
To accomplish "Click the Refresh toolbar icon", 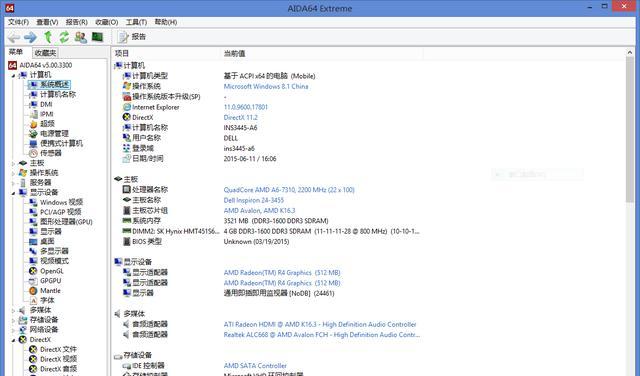I will click(64, 37).
